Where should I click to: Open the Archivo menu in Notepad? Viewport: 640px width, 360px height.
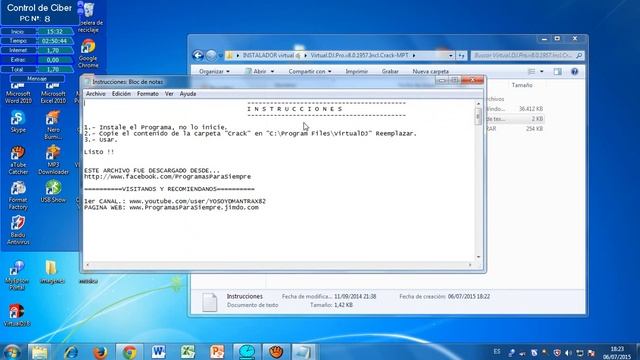(96, 94)
